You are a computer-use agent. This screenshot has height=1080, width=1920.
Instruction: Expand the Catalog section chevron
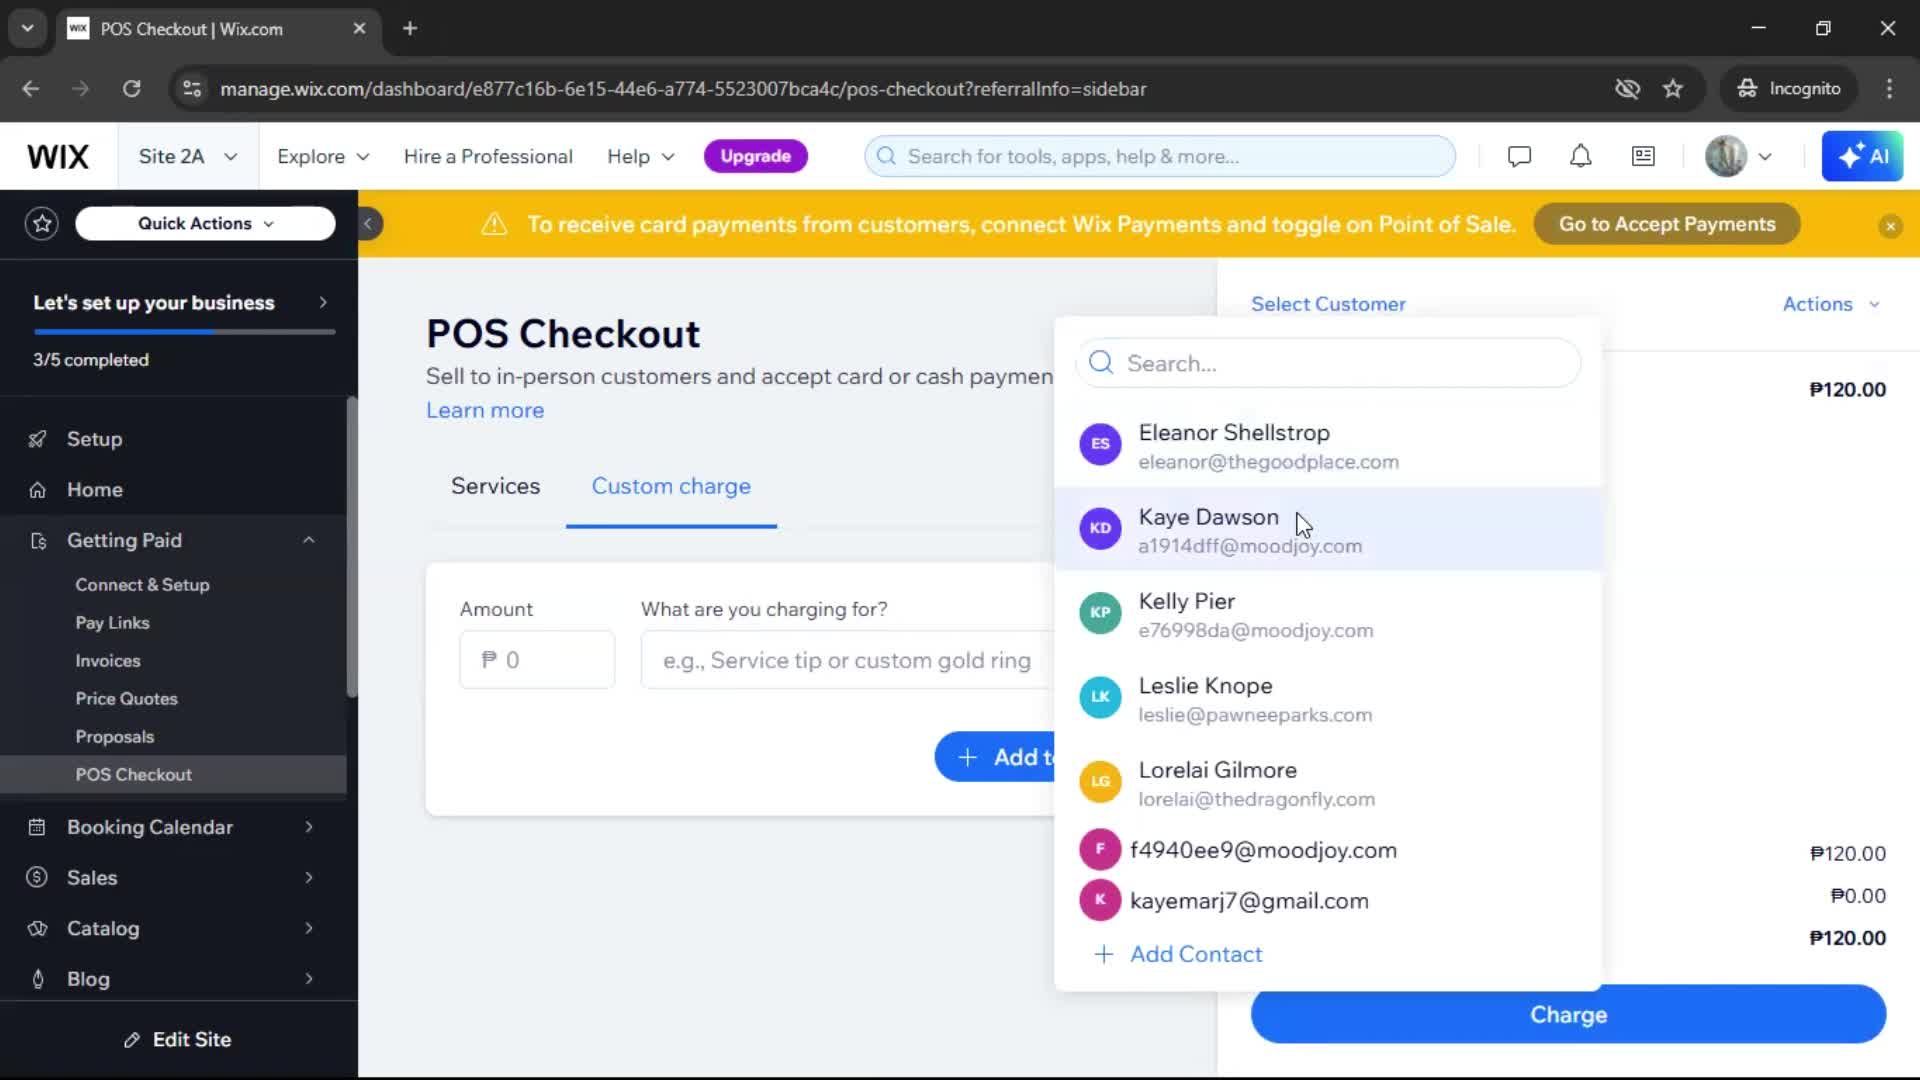click(x=309, y=929)
